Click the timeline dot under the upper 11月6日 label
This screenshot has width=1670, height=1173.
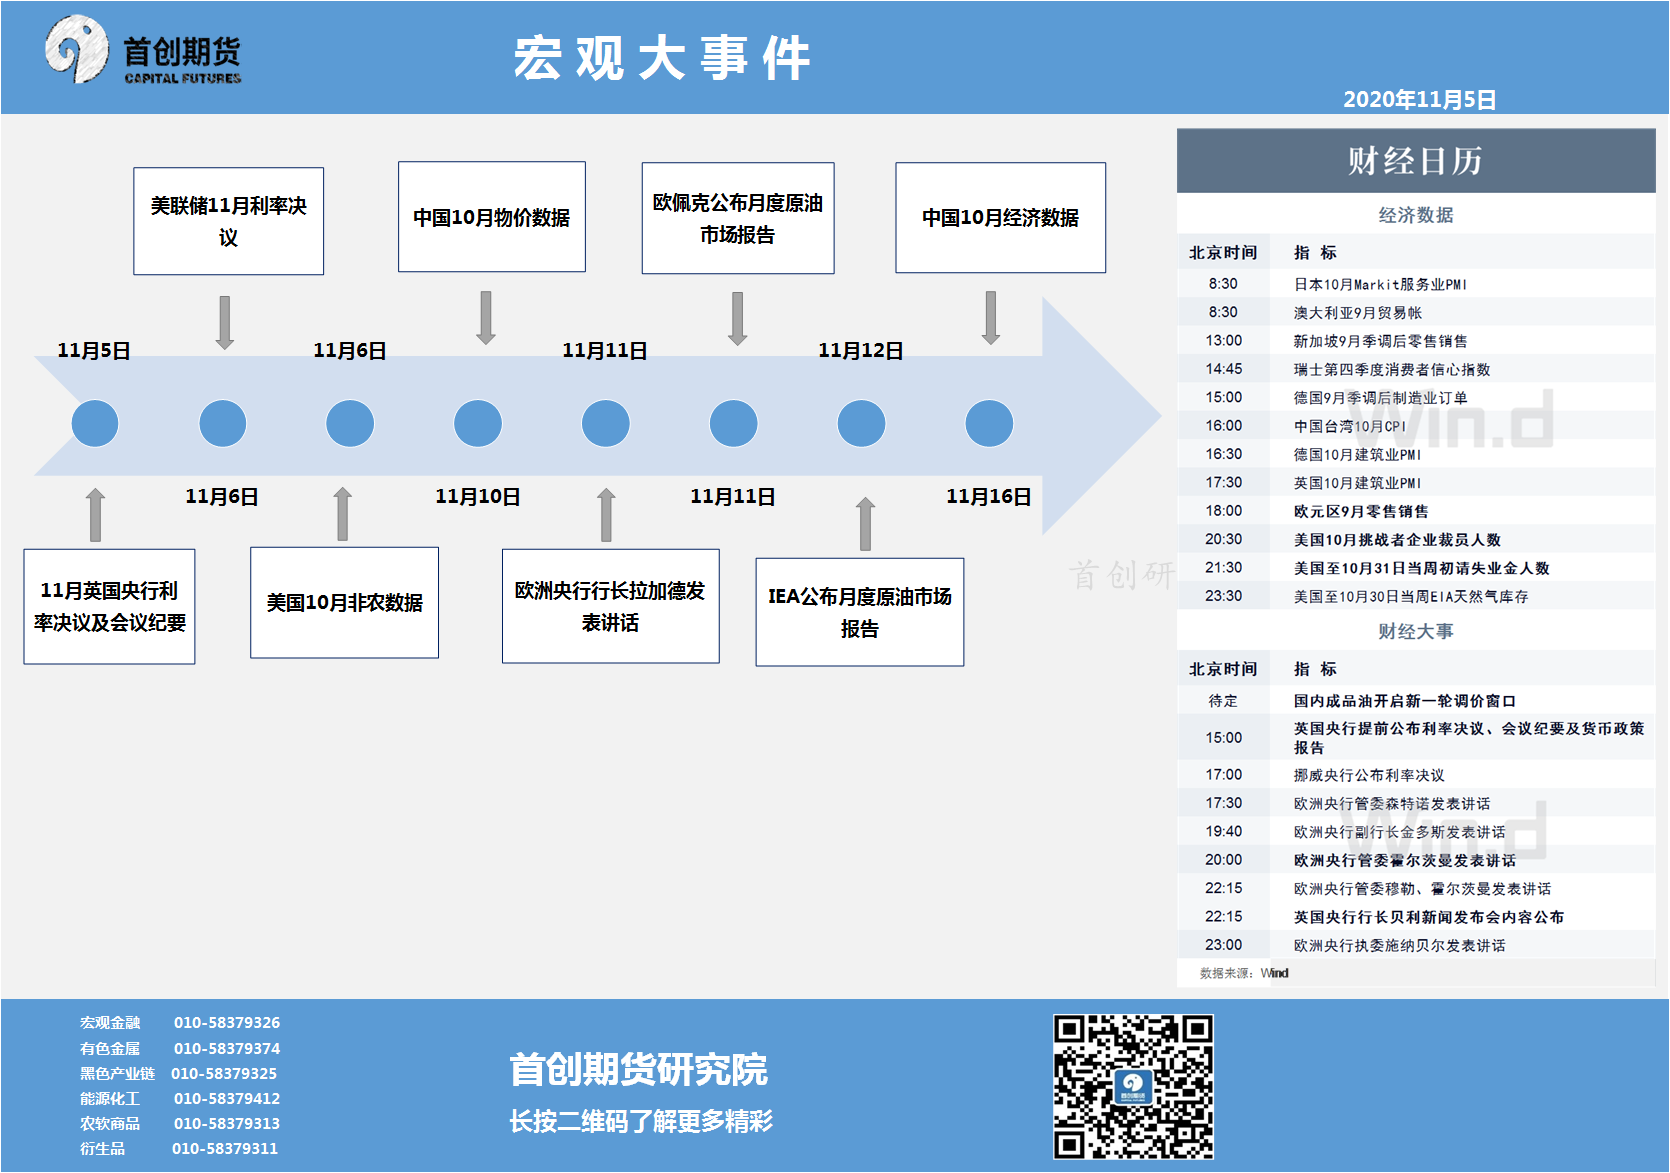(x=350, y=423)
